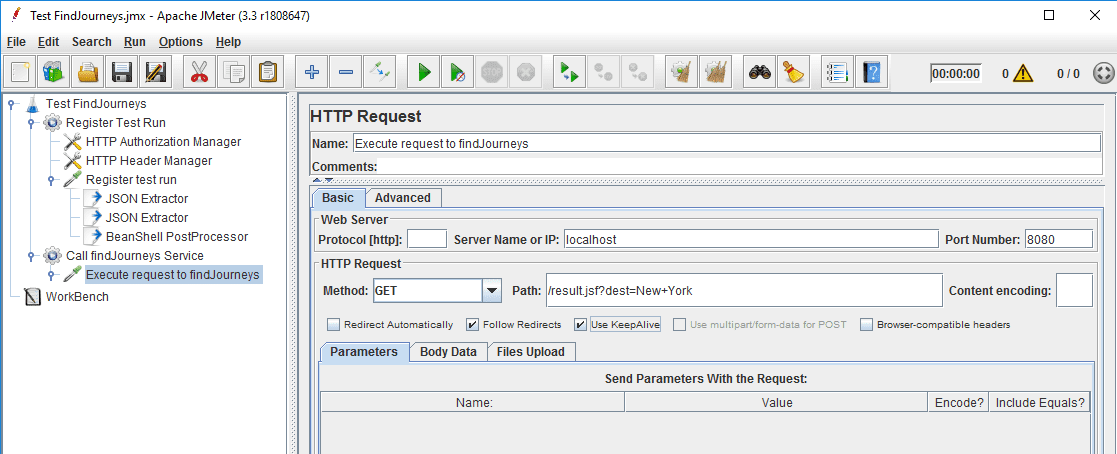Click the Toggle enable/disable icon
Screen dimensions: 1117x454
click(379, 72)
